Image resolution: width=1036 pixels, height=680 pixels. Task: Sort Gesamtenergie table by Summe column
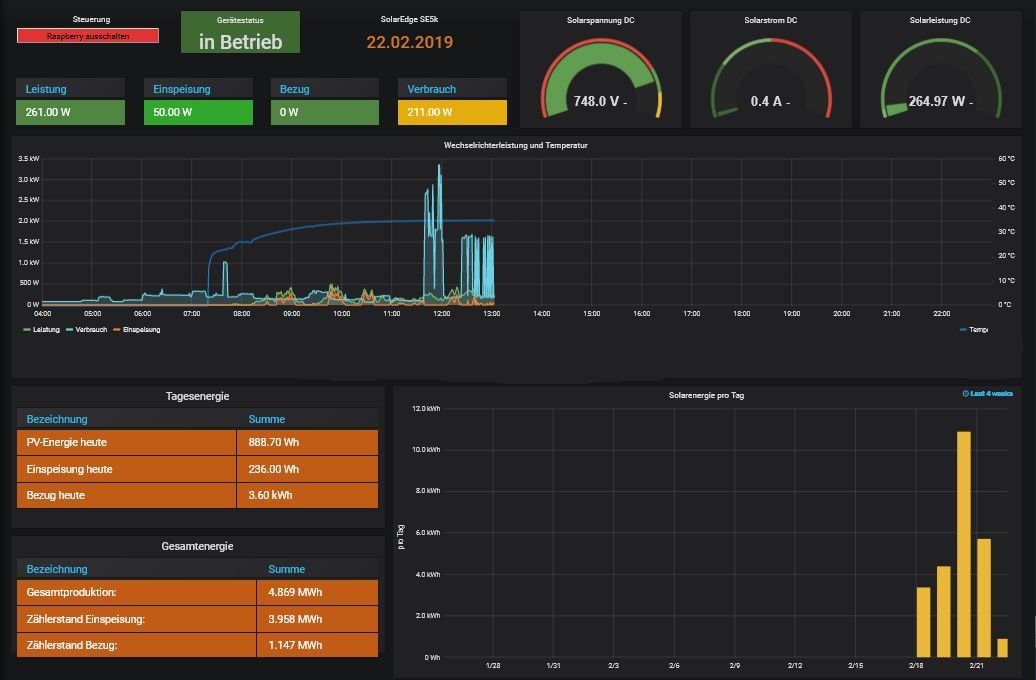click(287, 569)
